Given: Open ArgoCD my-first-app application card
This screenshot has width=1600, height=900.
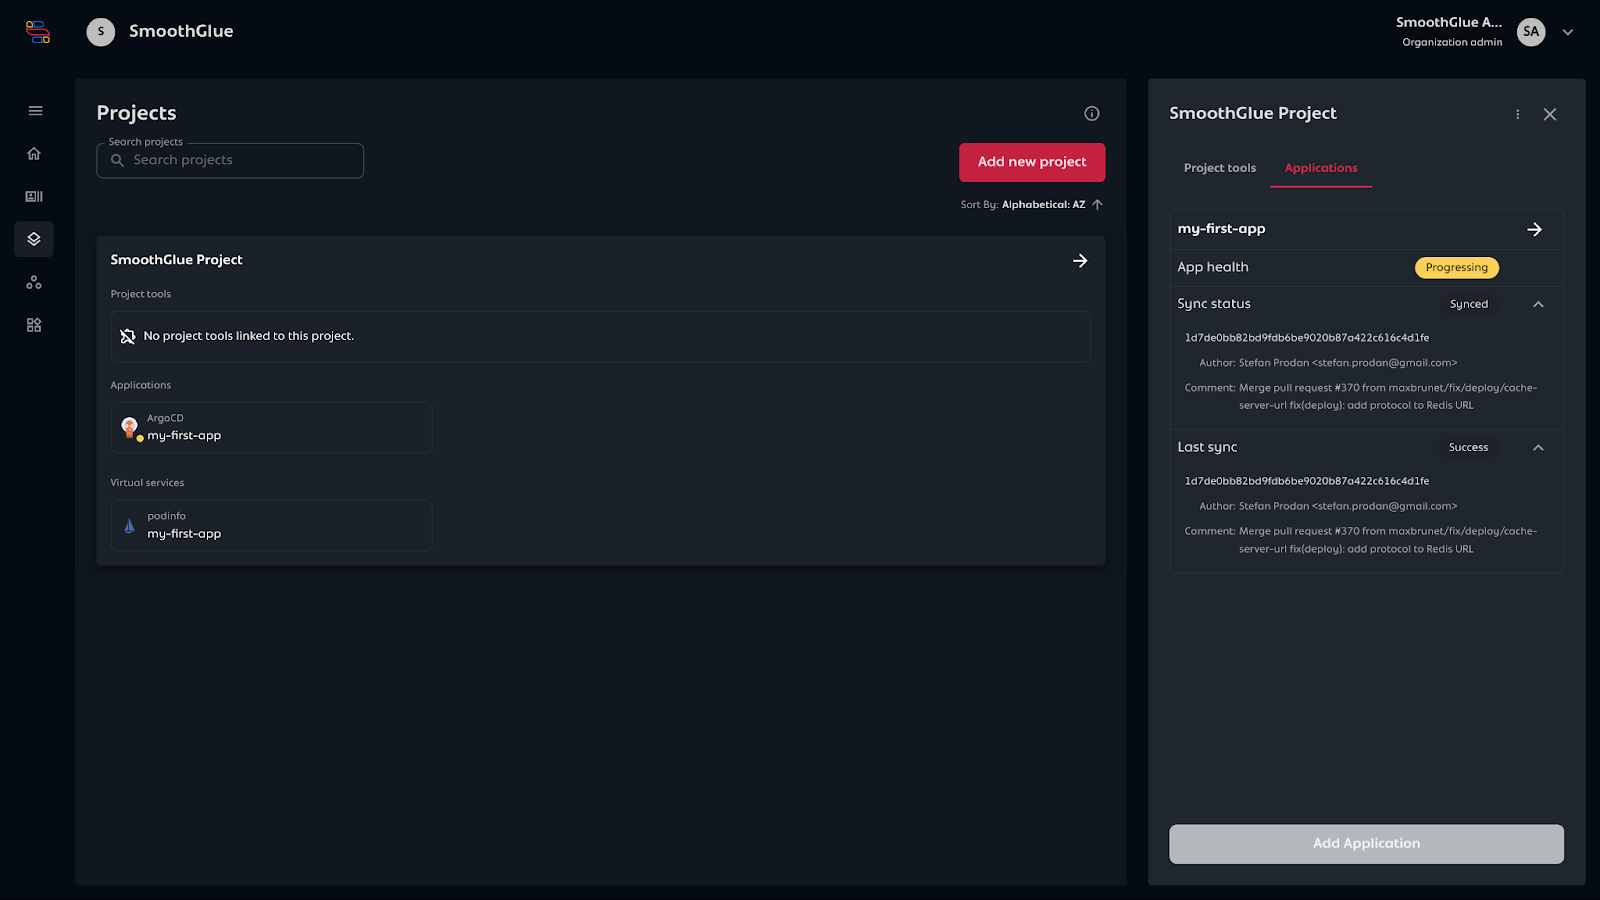Looking at the screenshot, I should click(x=271, y=427).
